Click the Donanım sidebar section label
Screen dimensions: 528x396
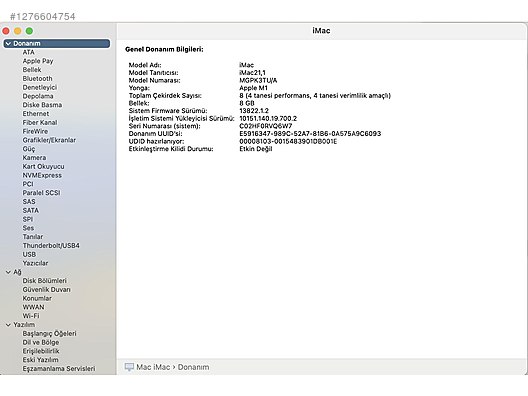27,43
